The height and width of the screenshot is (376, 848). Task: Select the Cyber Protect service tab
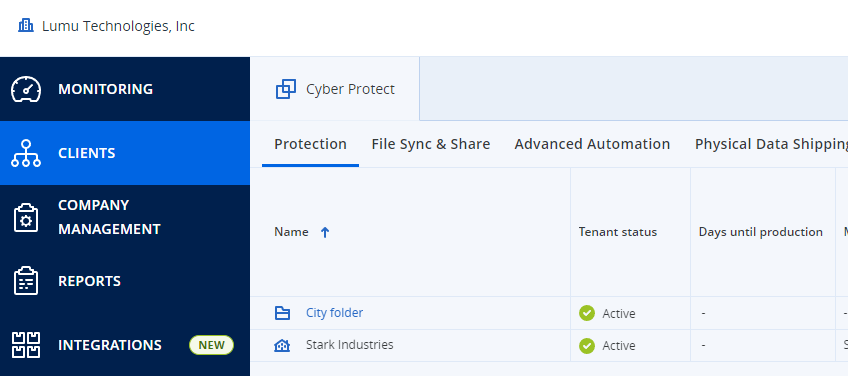[x=335, y=89]
